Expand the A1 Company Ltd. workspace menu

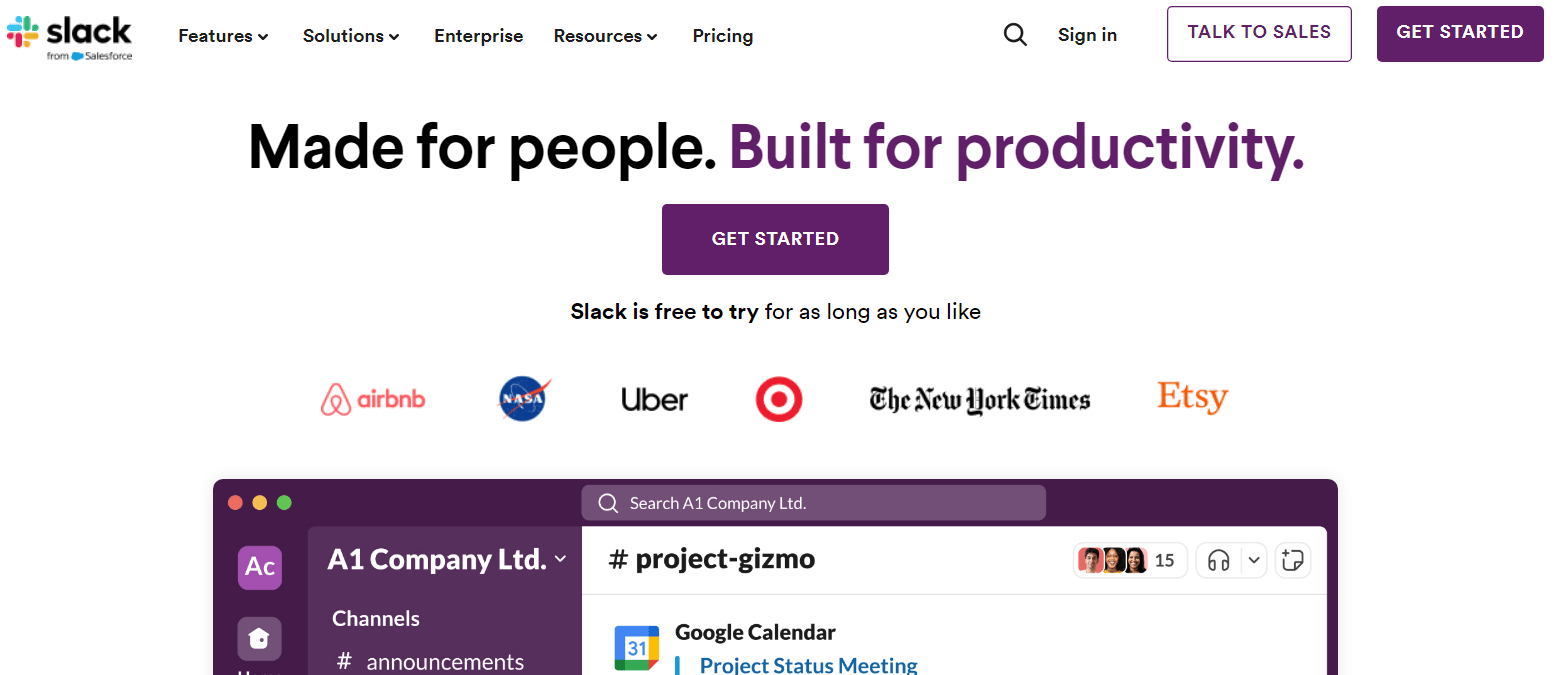pos(445,559)
